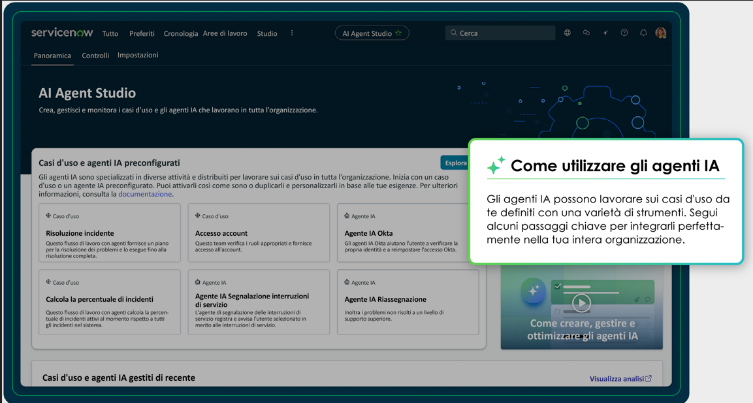
Task: Click the Casi d'uso e agenti IA preconfigurati heading
Action: pyautogui.click(x=109, y=163)
